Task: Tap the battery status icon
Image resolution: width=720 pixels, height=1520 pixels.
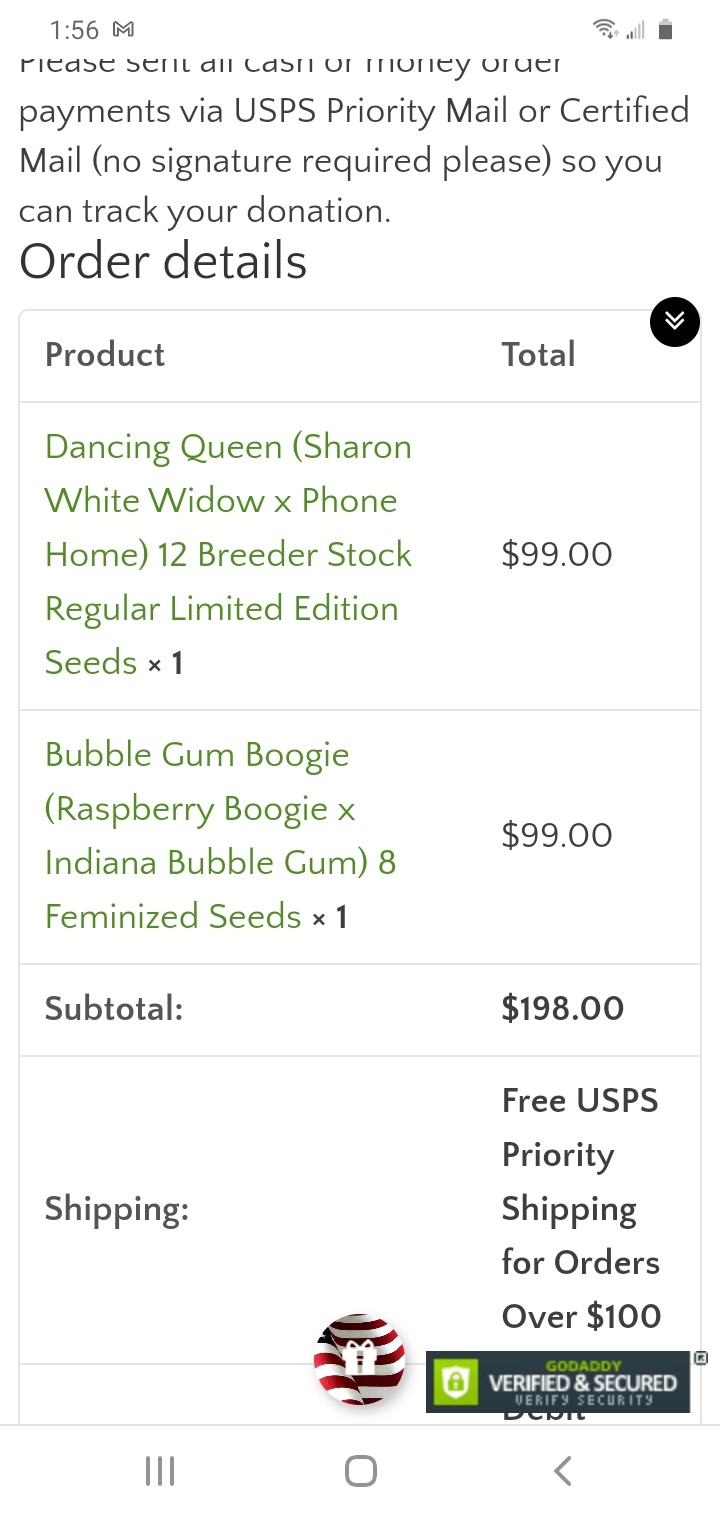Action: (666, 29)
